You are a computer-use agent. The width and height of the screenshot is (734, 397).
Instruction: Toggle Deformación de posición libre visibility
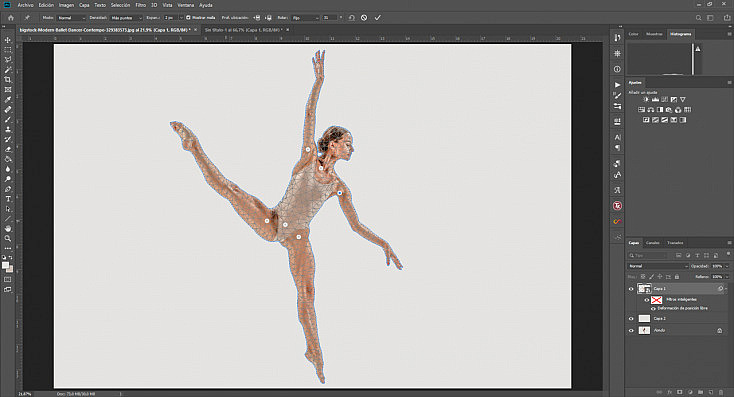653,309
